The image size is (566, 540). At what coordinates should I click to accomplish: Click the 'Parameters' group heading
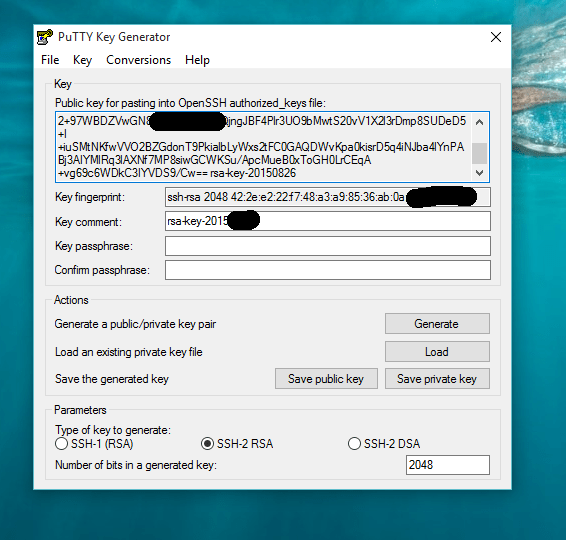point(80,410)
